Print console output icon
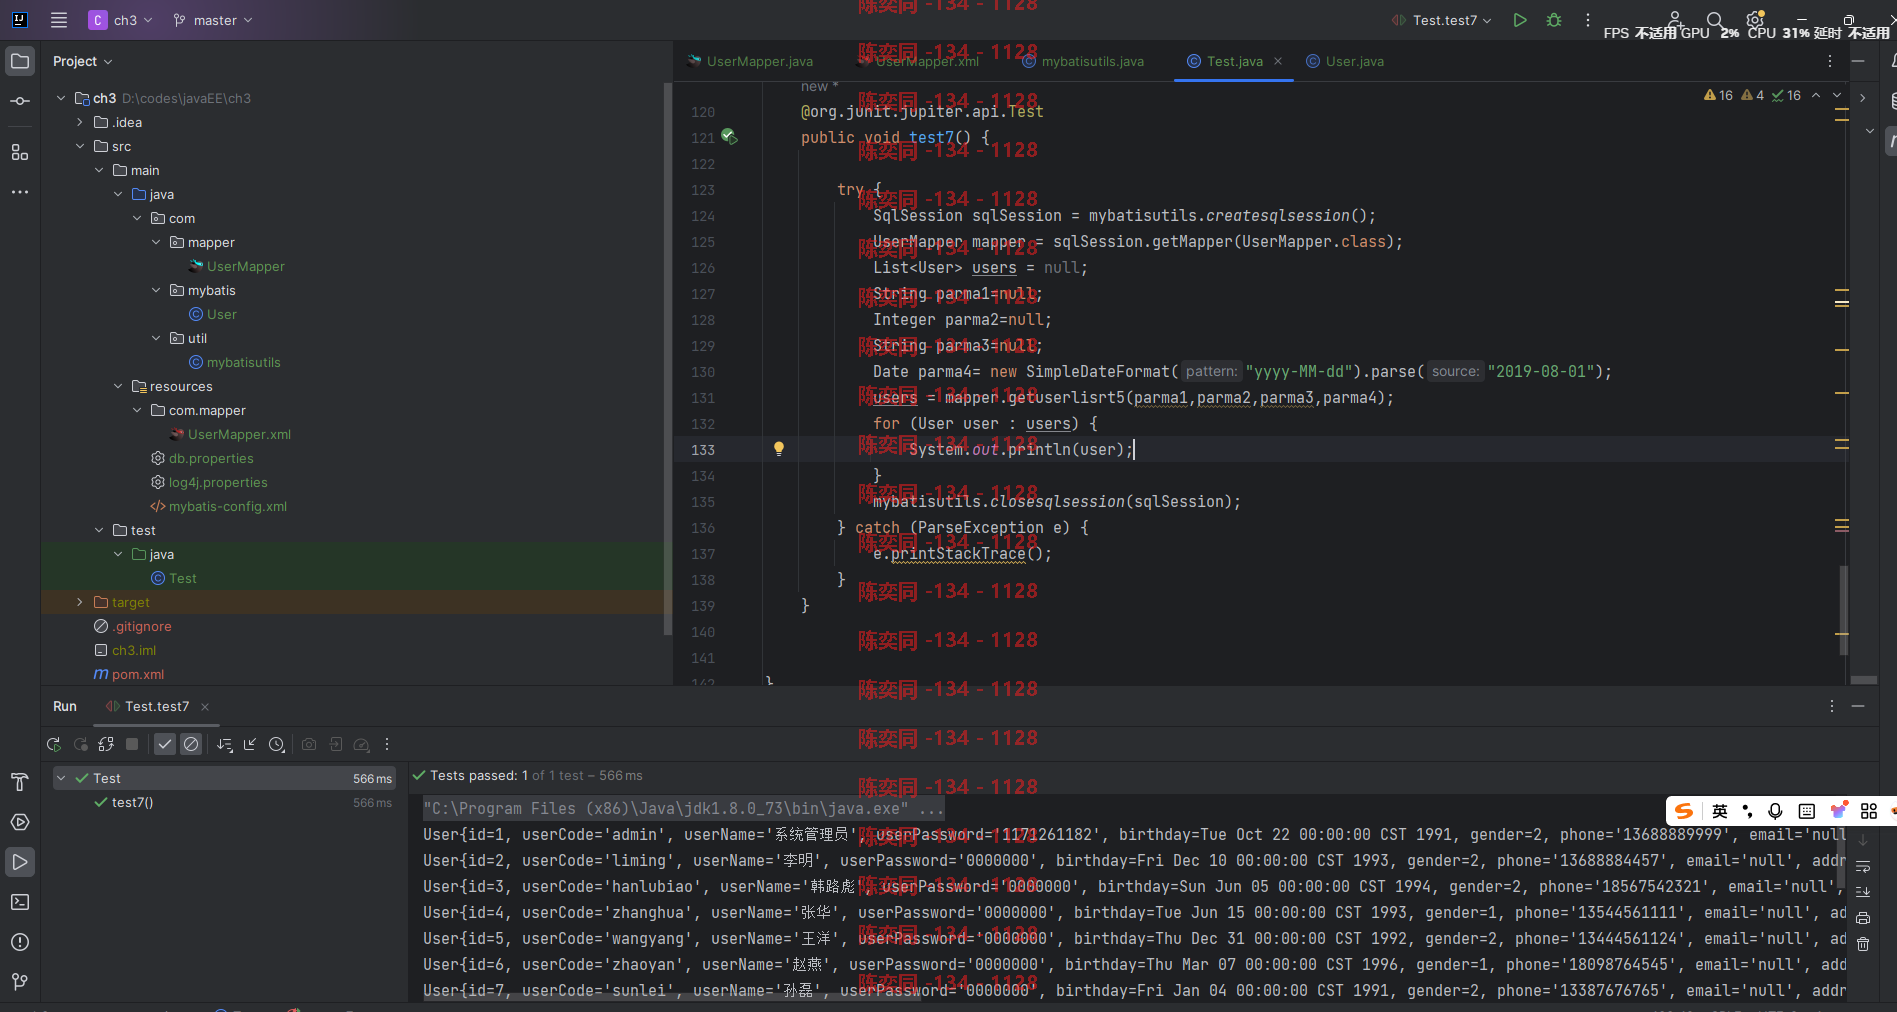Viewport: 1897px width, 1012px height. point(1863,918)
